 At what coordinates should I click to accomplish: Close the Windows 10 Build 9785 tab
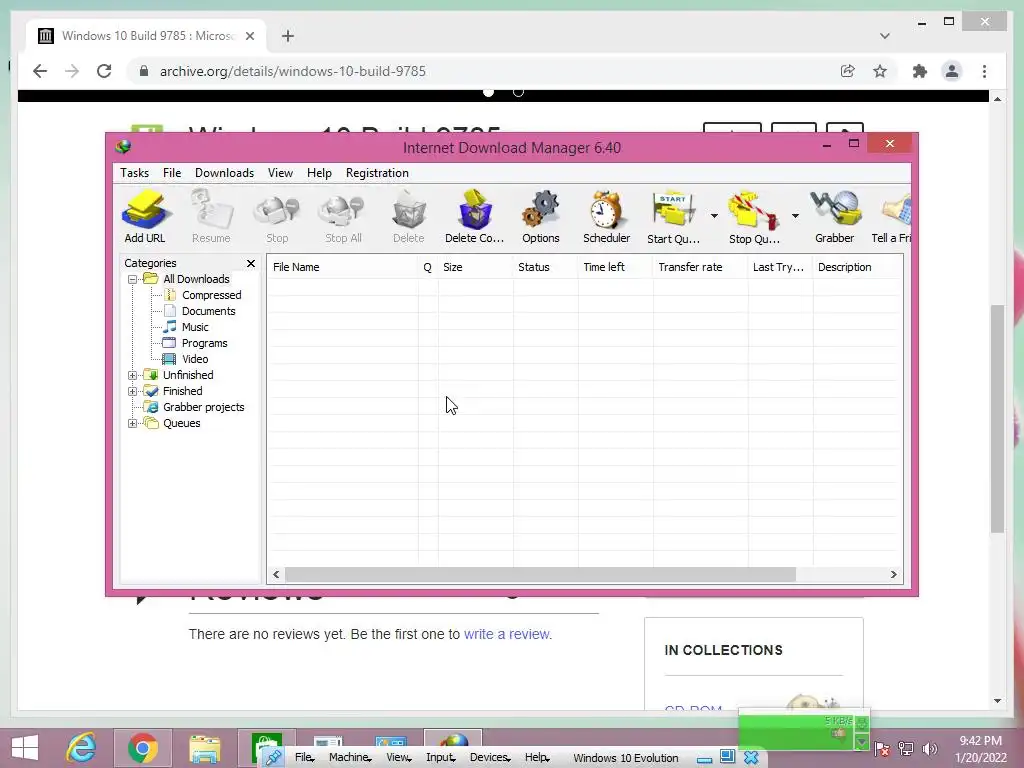click(249, 36)
